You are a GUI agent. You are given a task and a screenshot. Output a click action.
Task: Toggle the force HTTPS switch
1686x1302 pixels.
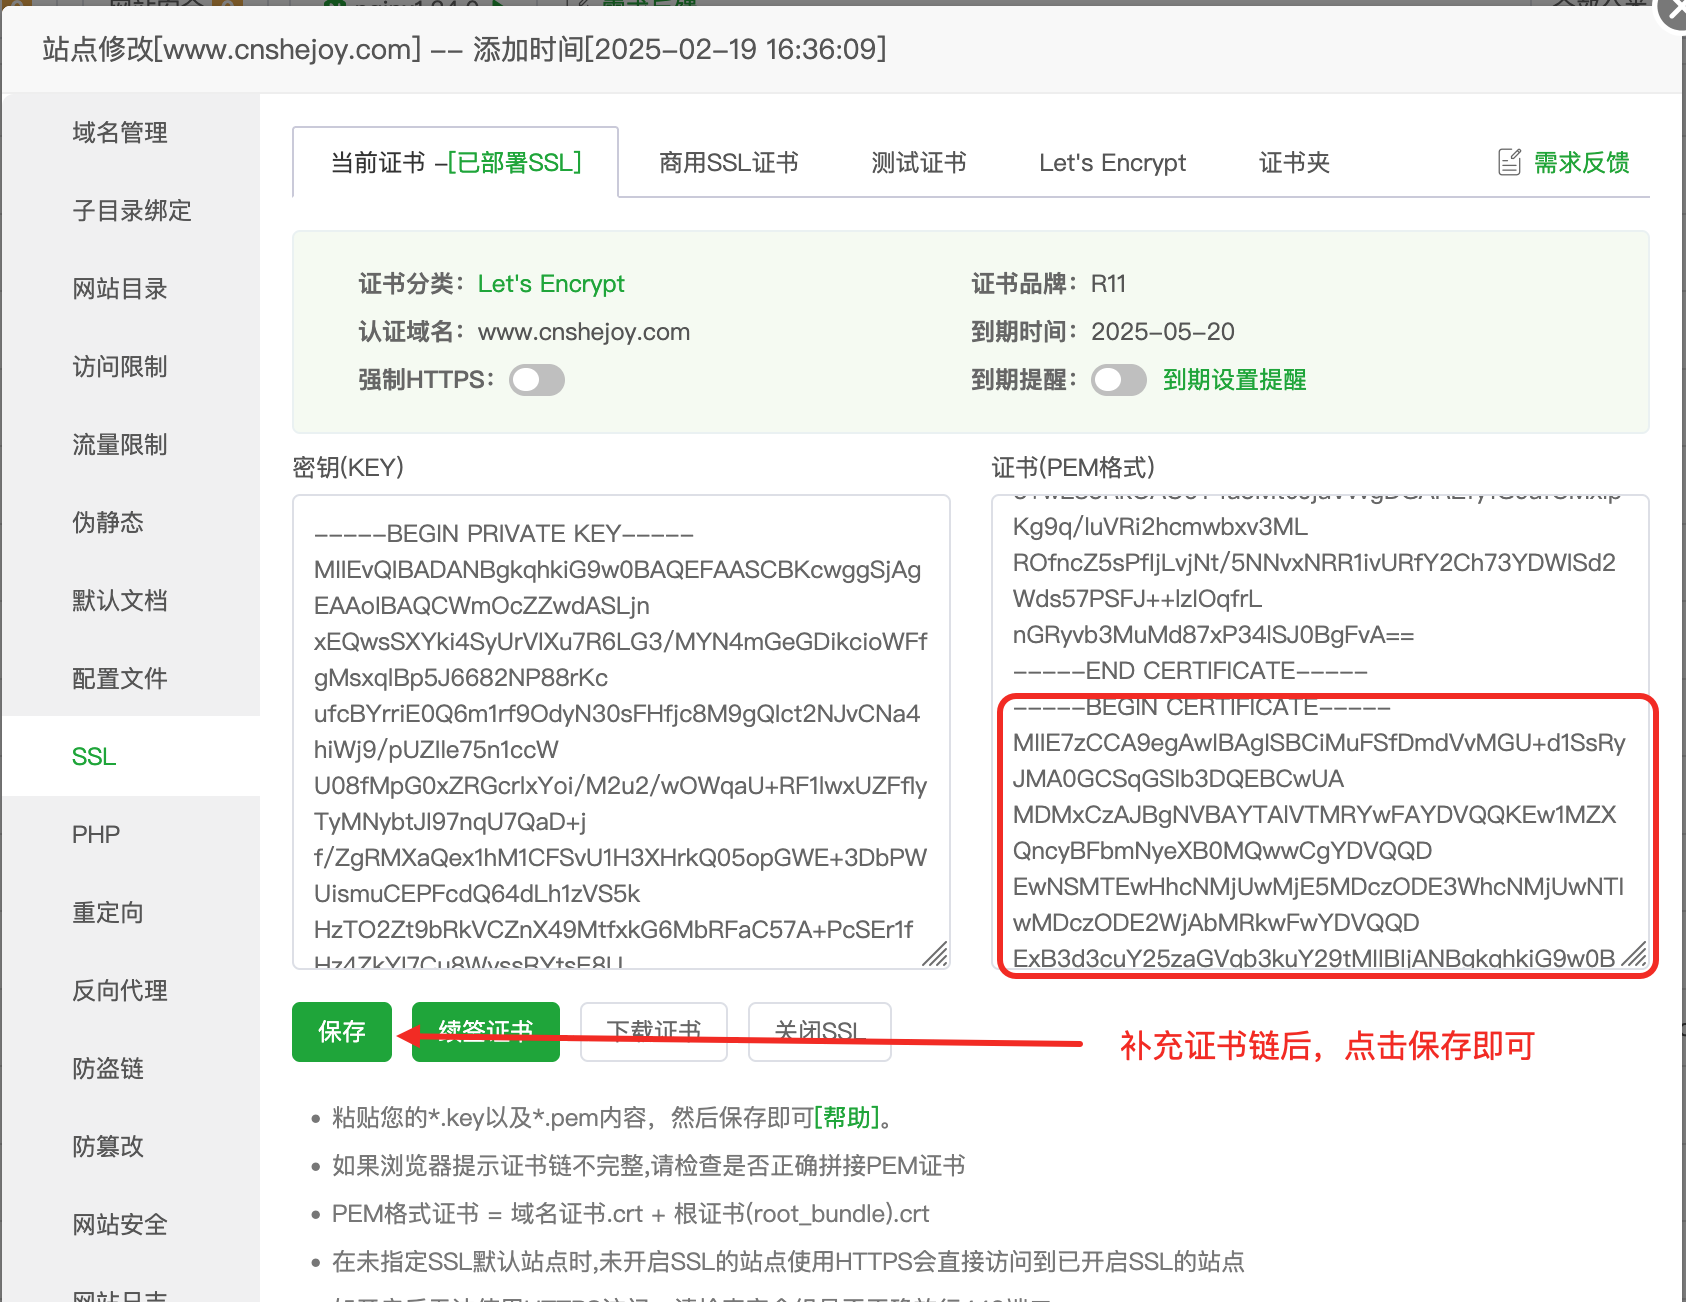[537, 380]
